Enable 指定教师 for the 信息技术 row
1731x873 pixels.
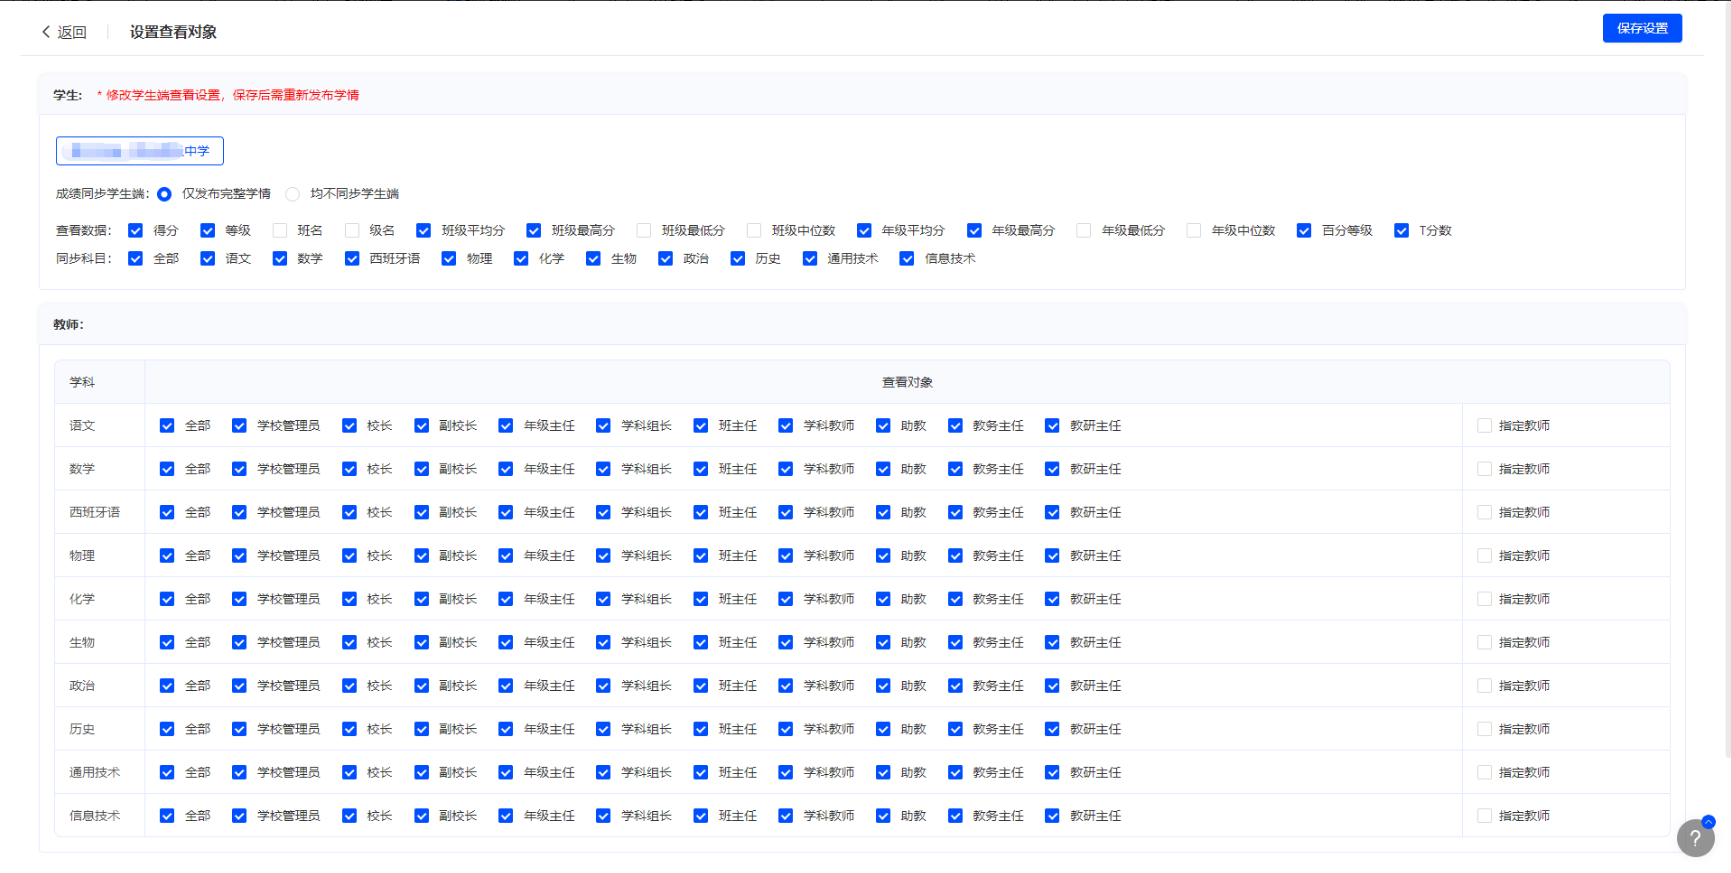1484,816
